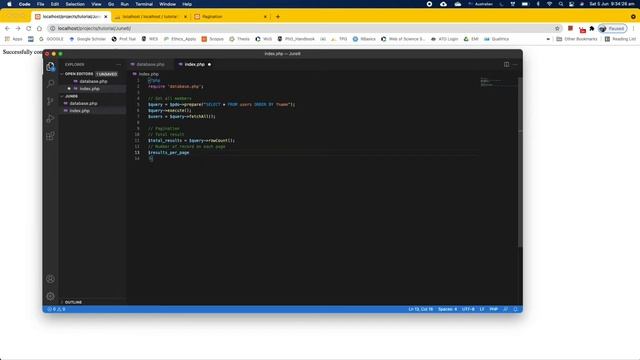Click line and column indicator in status bar

pos(420,309)
